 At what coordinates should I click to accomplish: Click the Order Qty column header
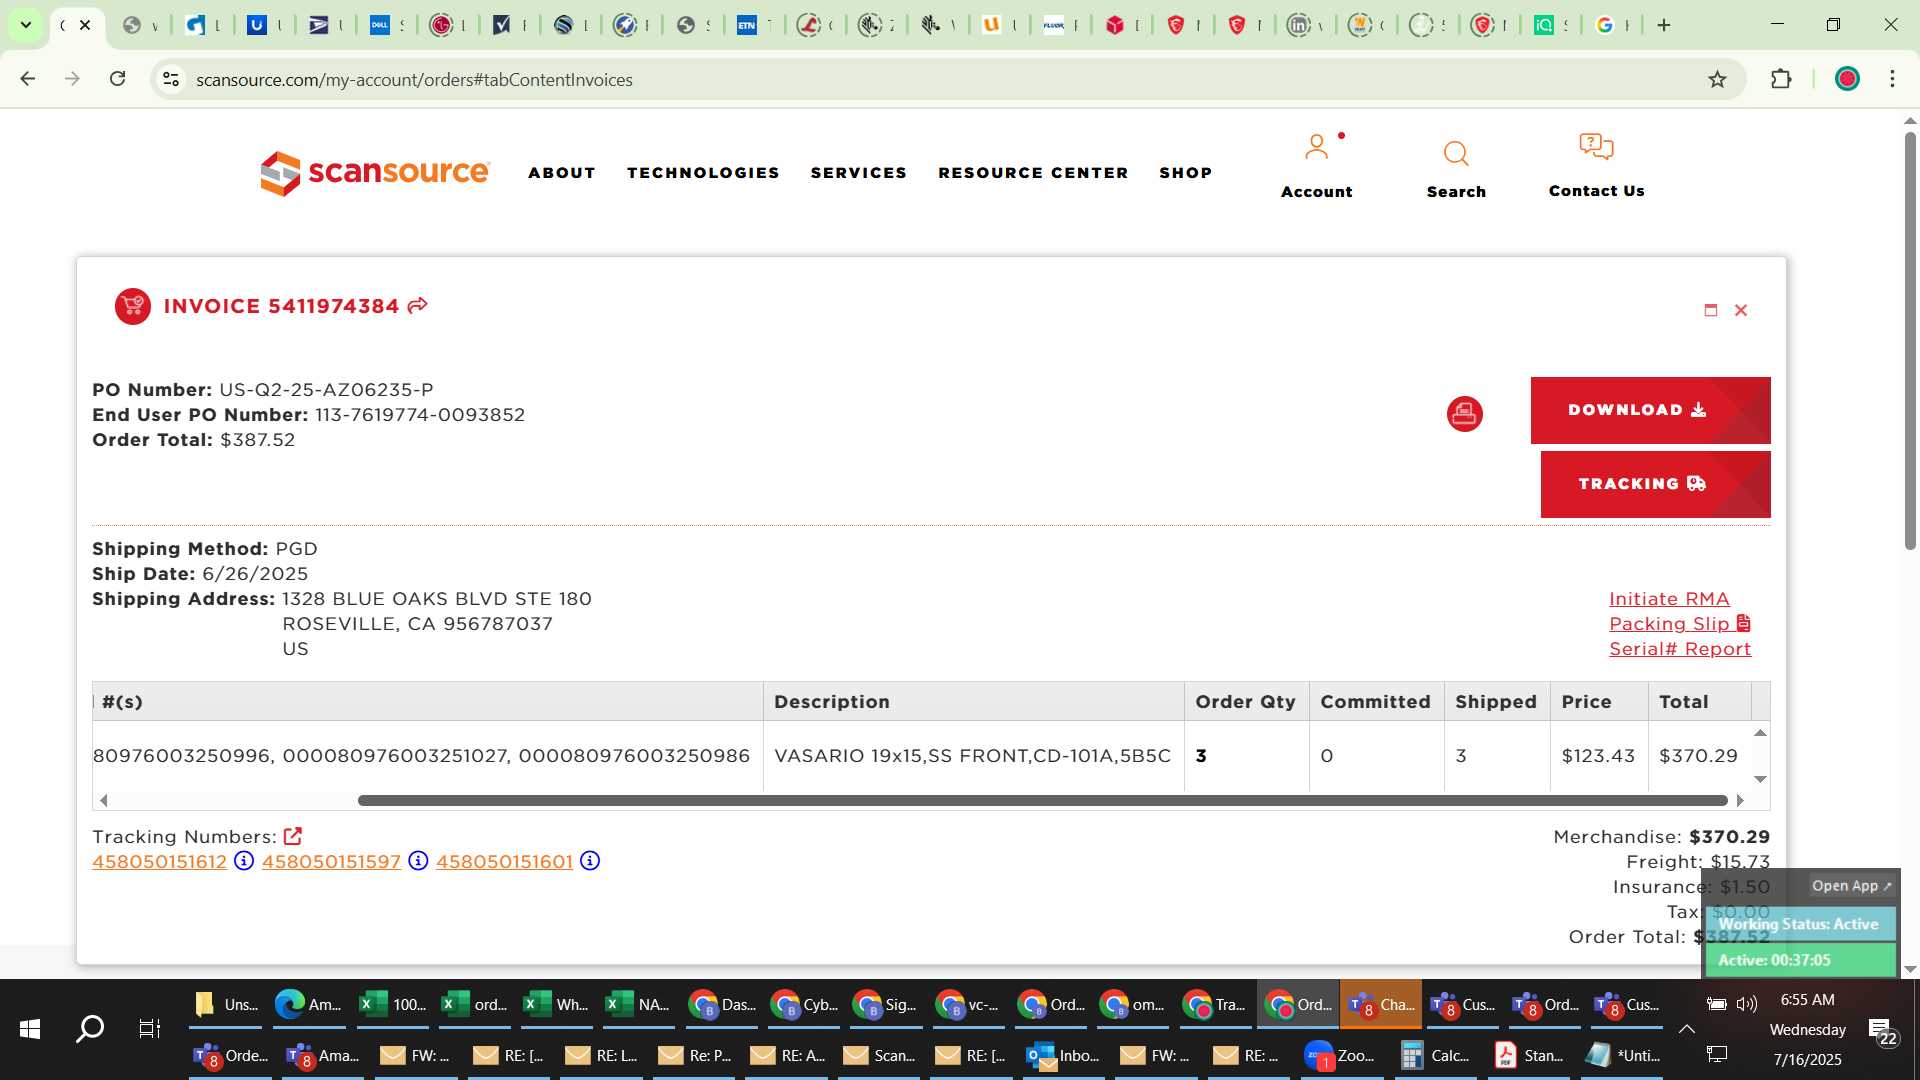(x=1245, y=701)
